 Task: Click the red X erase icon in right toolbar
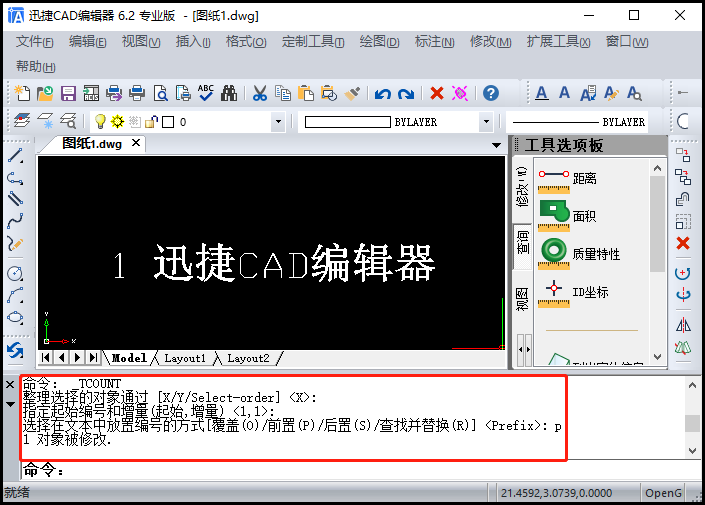(x=683, y=243)
